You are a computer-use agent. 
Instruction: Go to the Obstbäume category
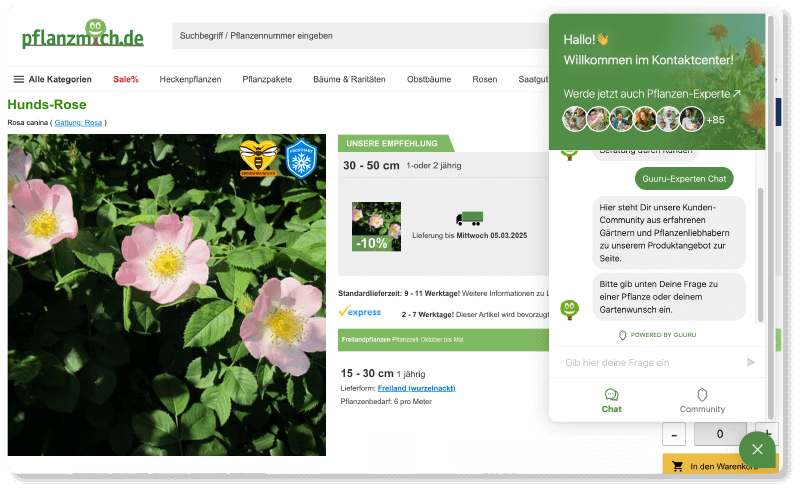[x=428, y=79]
